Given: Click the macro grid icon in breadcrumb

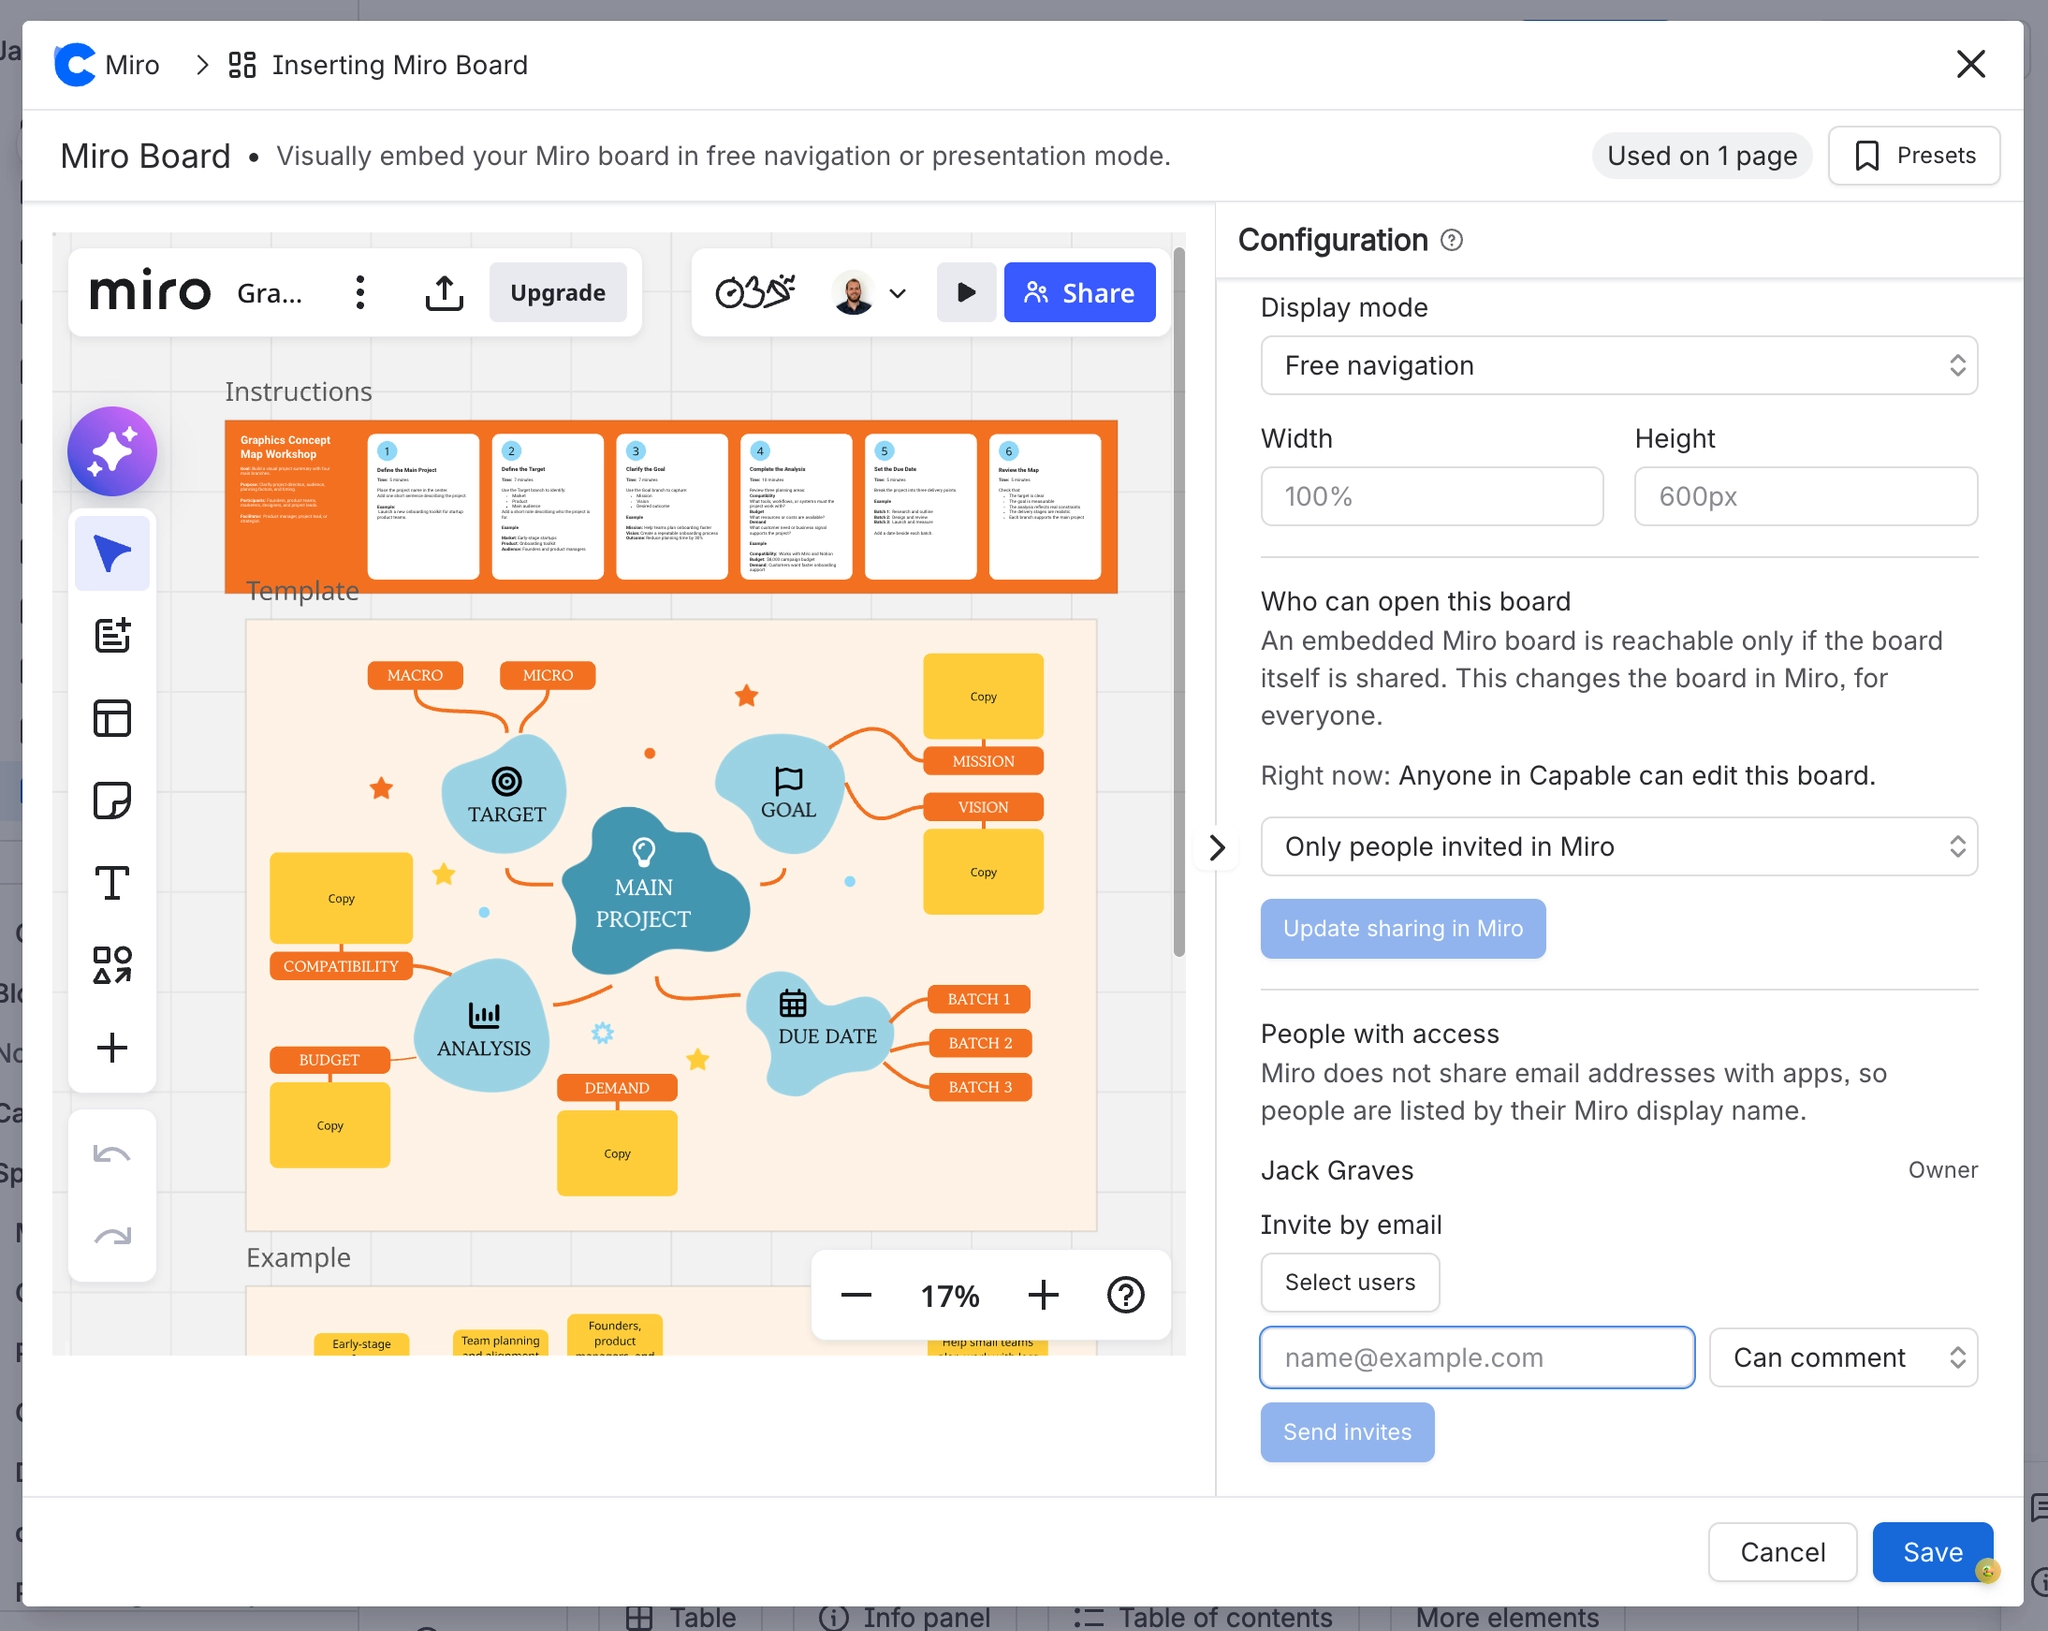Looking at the screenshot, I should 242,65.
